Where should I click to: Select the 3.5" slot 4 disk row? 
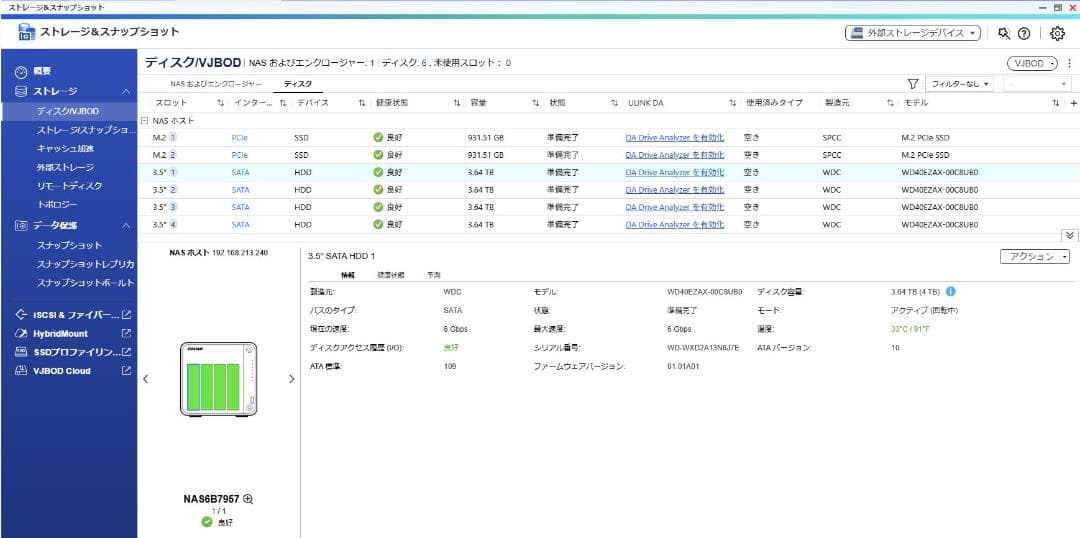pyautogui.click(x=609, y=224)
